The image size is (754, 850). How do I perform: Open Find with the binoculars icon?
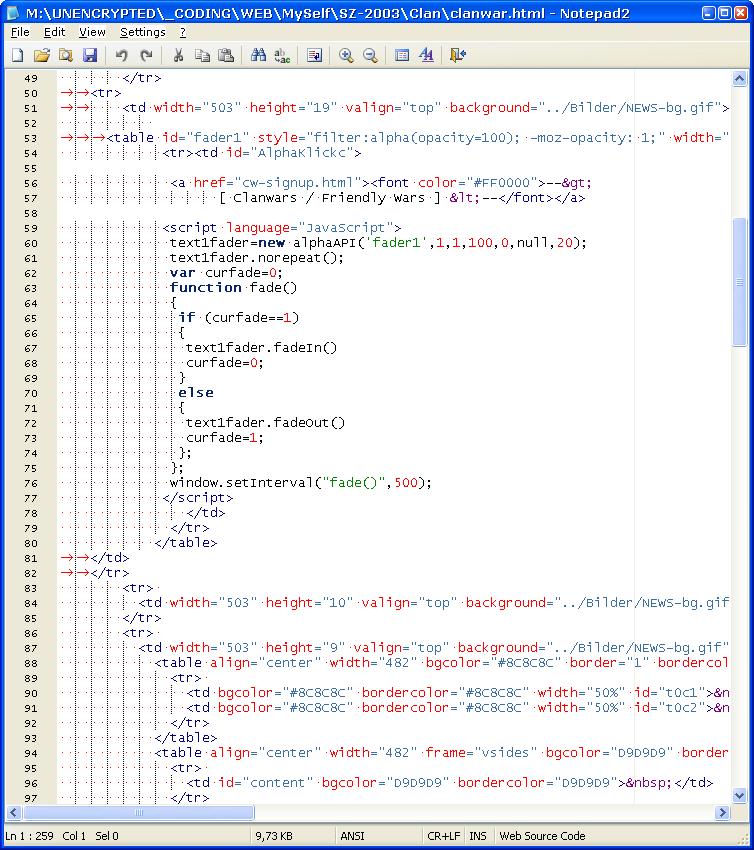pos(258,55)
